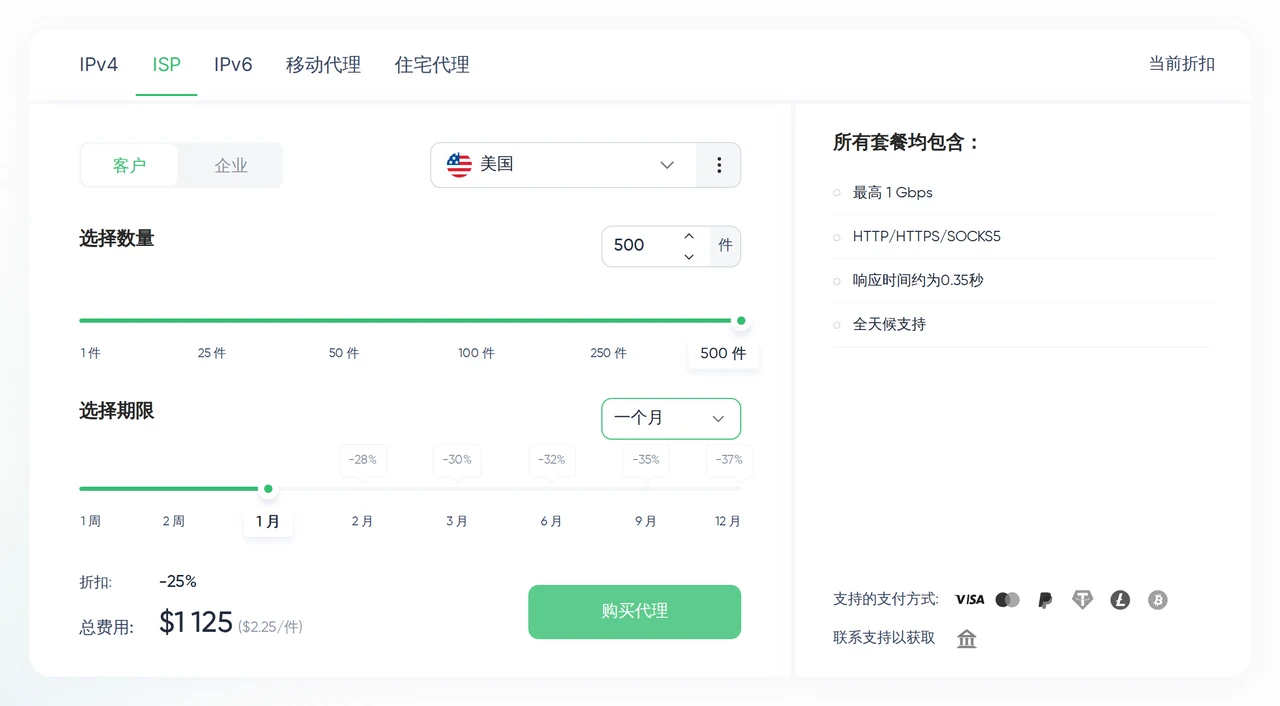Set quantity to 1 件 on slider
This screenshot has width=1280, height=706.
click(91, 353)
